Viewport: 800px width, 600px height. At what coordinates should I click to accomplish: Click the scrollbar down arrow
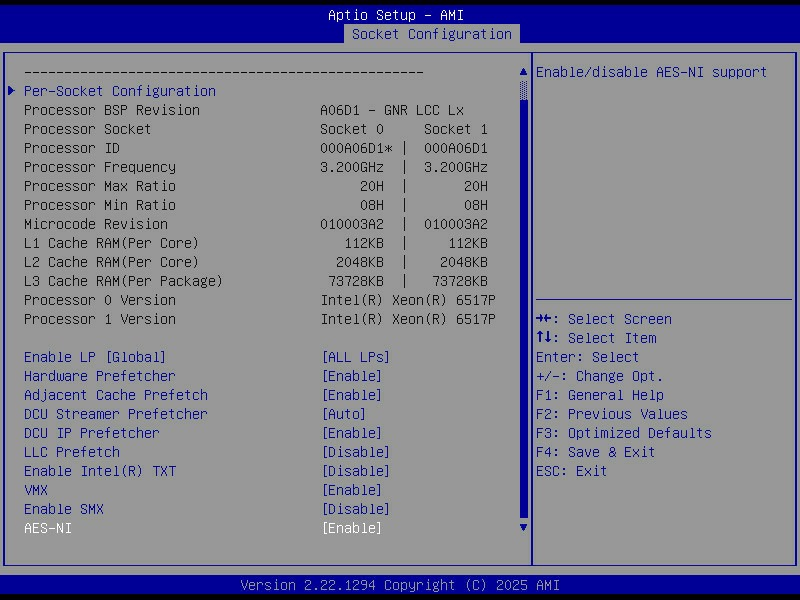(x=523, y=527)
